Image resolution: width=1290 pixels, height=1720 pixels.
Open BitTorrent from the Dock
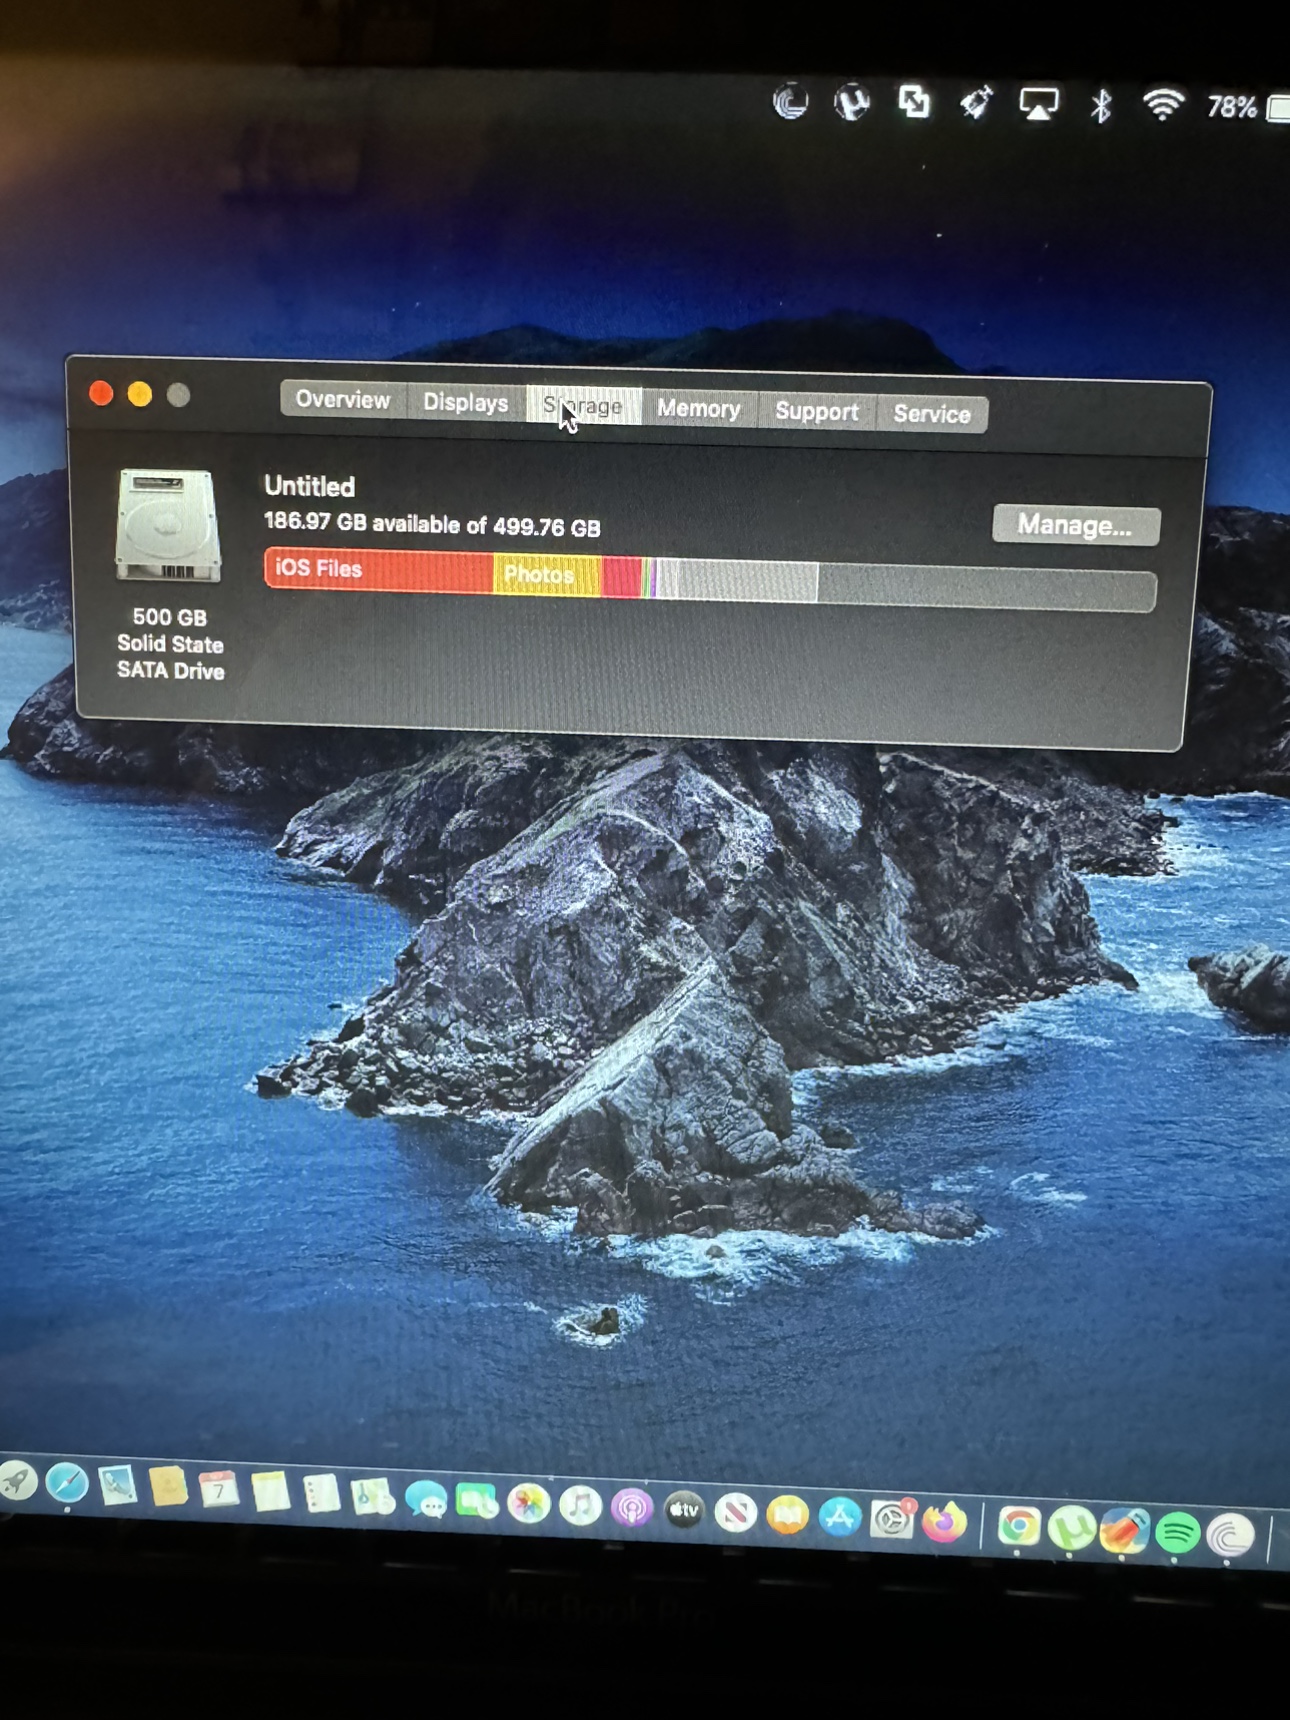point(1230,1535)
